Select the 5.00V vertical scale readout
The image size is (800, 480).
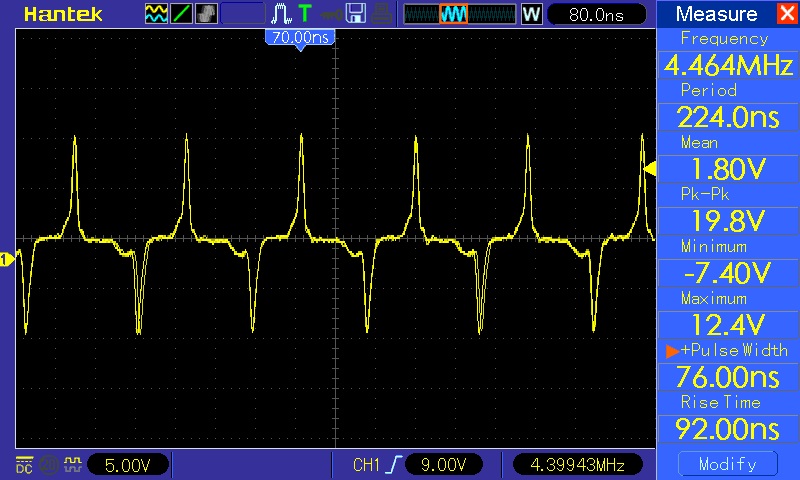(x=128, y=465)
